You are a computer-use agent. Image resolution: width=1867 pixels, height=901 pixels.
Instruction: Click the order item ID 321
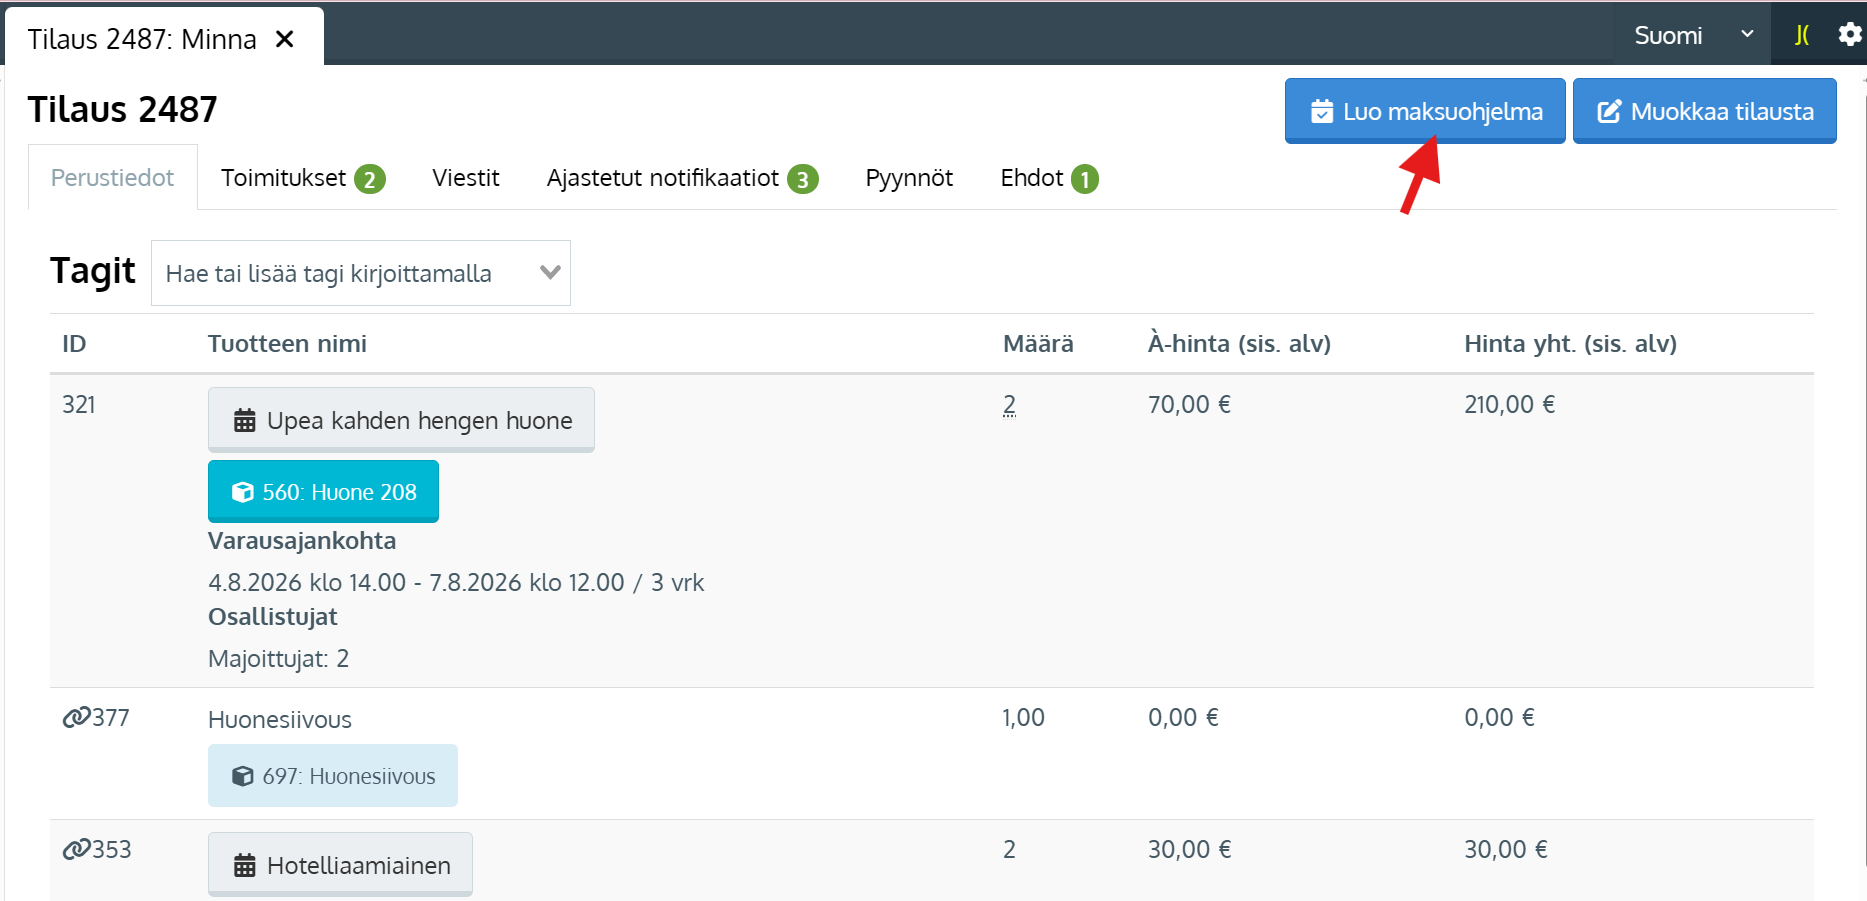pos(79,404)
